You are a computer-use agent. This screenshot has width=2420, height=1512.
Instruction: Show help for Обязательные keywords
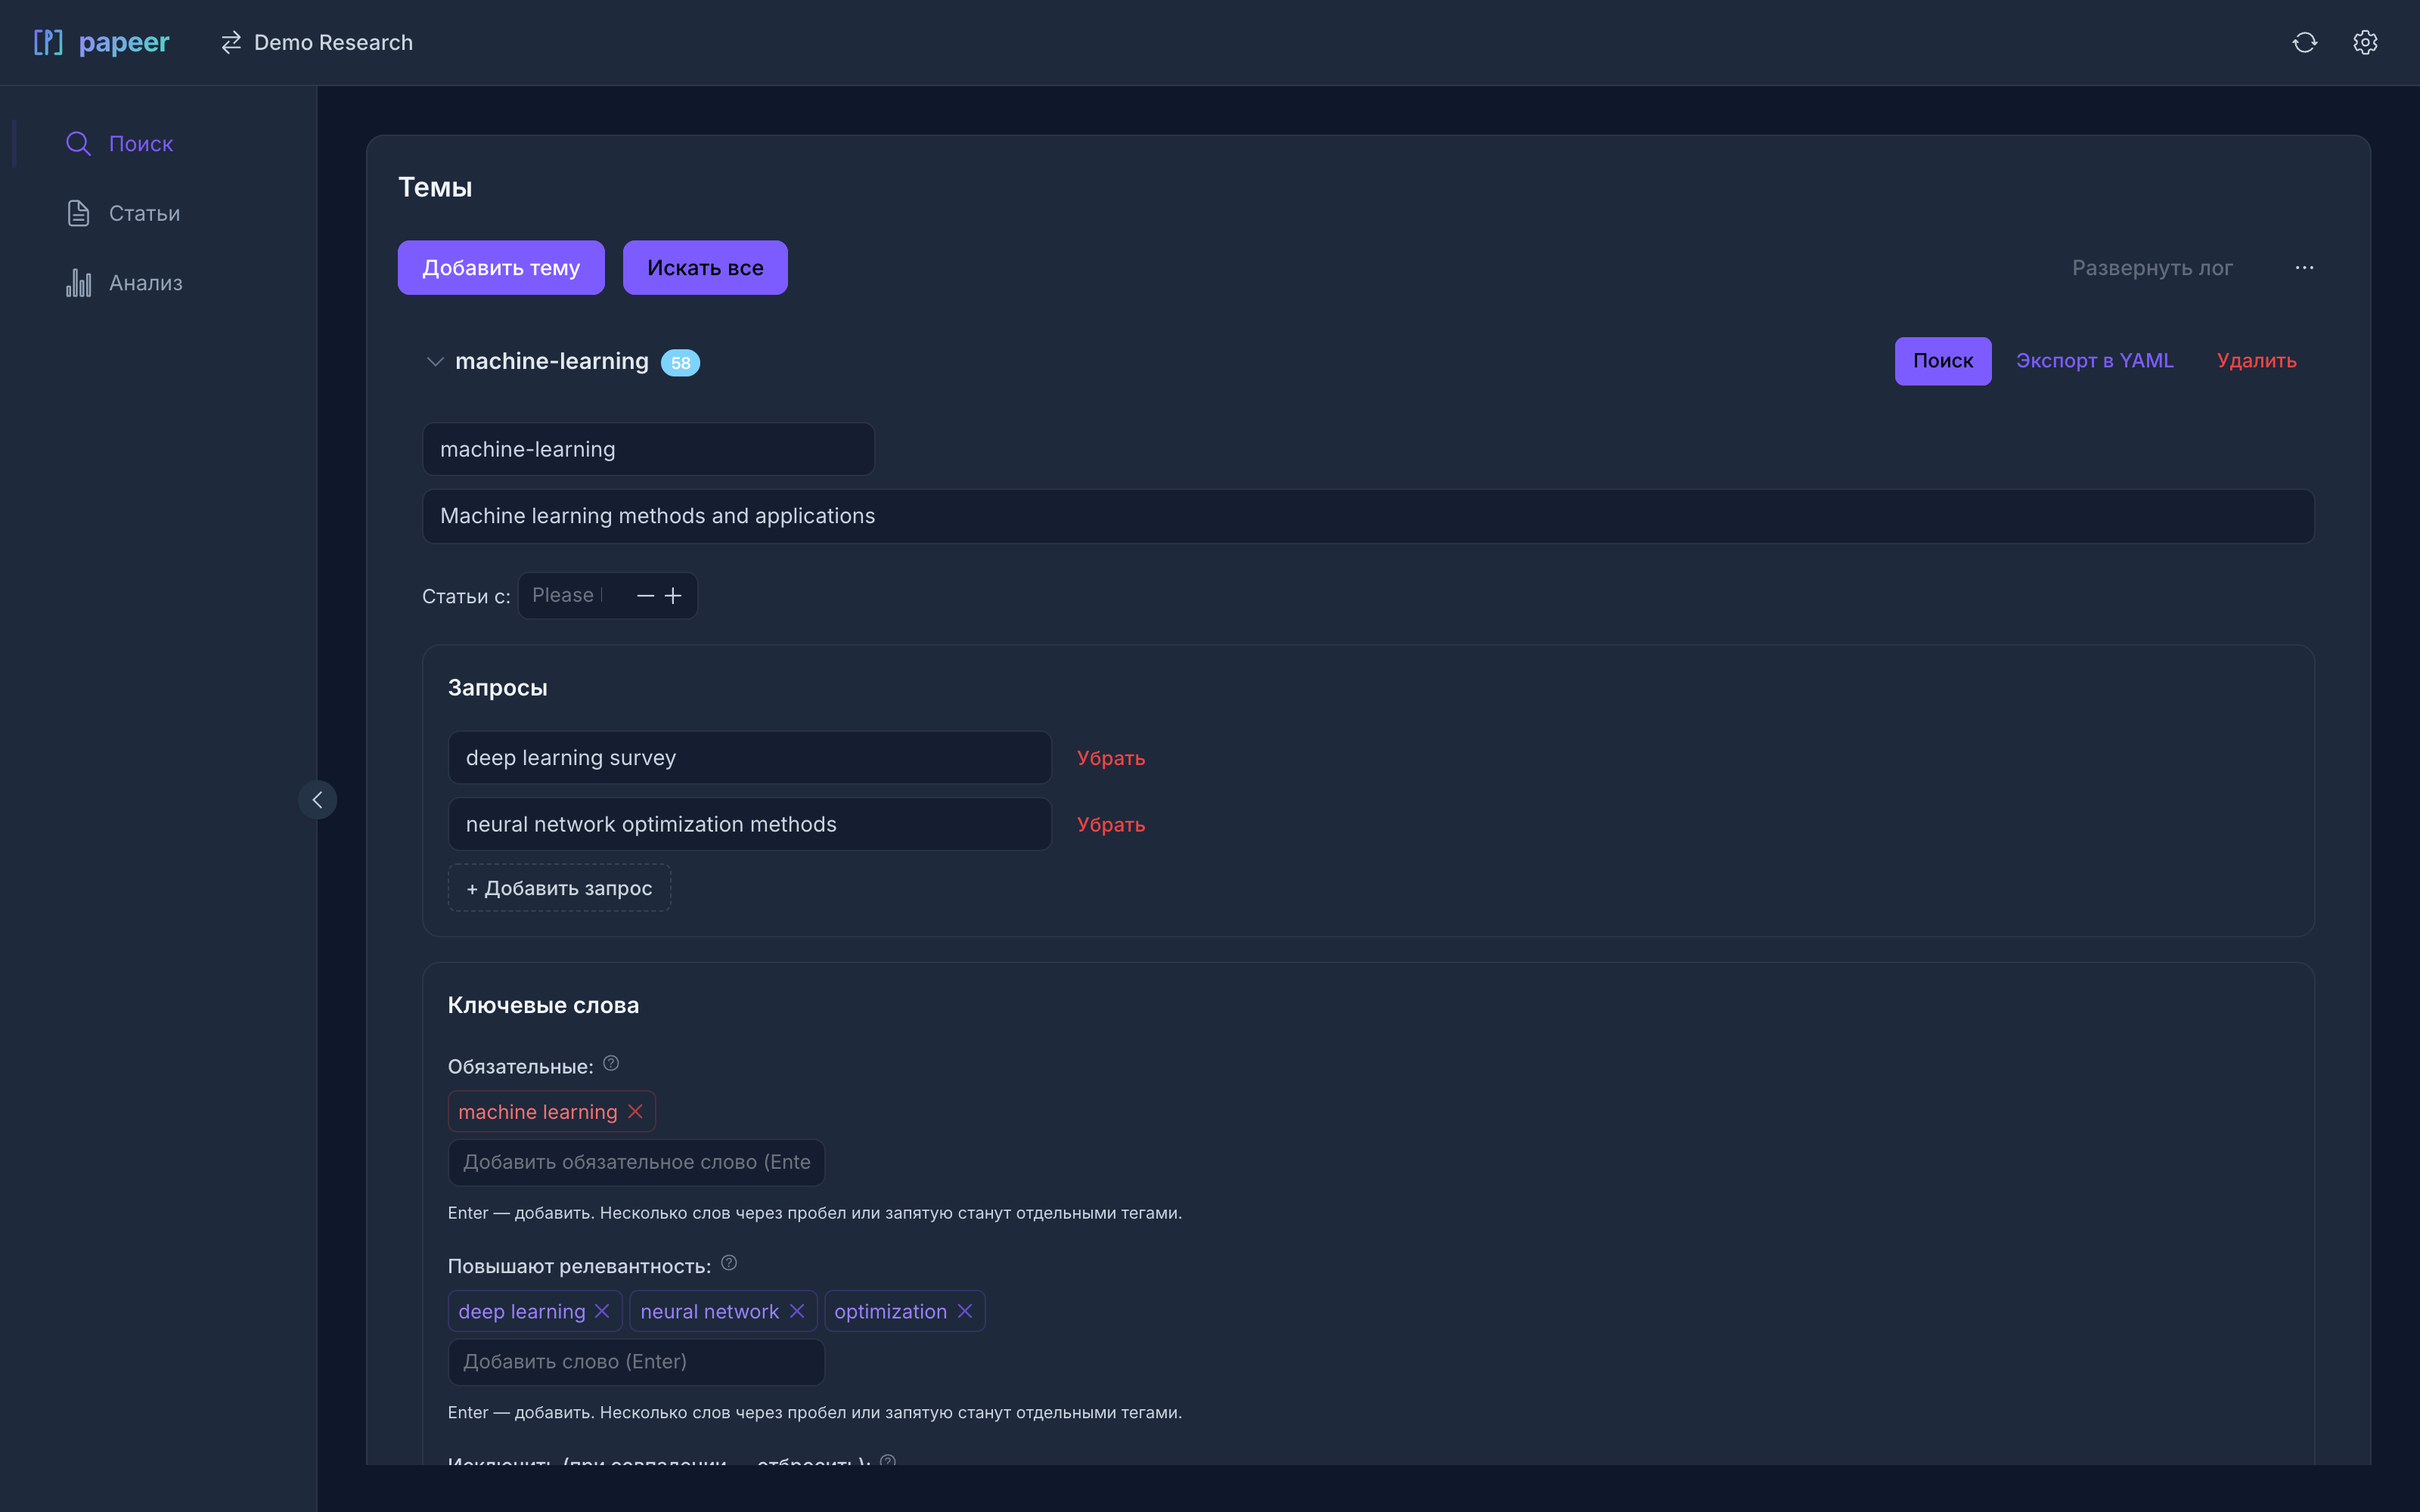coord(611,1064)
